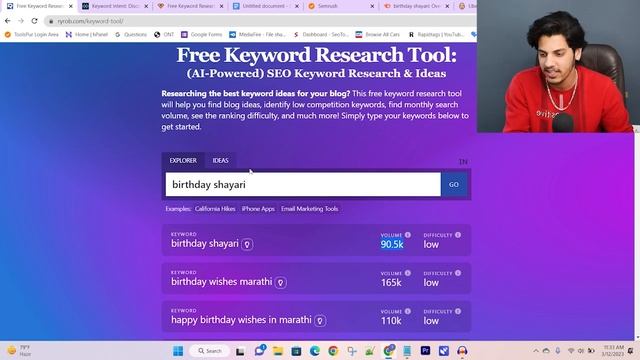640x360 pixels.
Task: Open the Home hPanel bookmark
Action: point(87,35)
